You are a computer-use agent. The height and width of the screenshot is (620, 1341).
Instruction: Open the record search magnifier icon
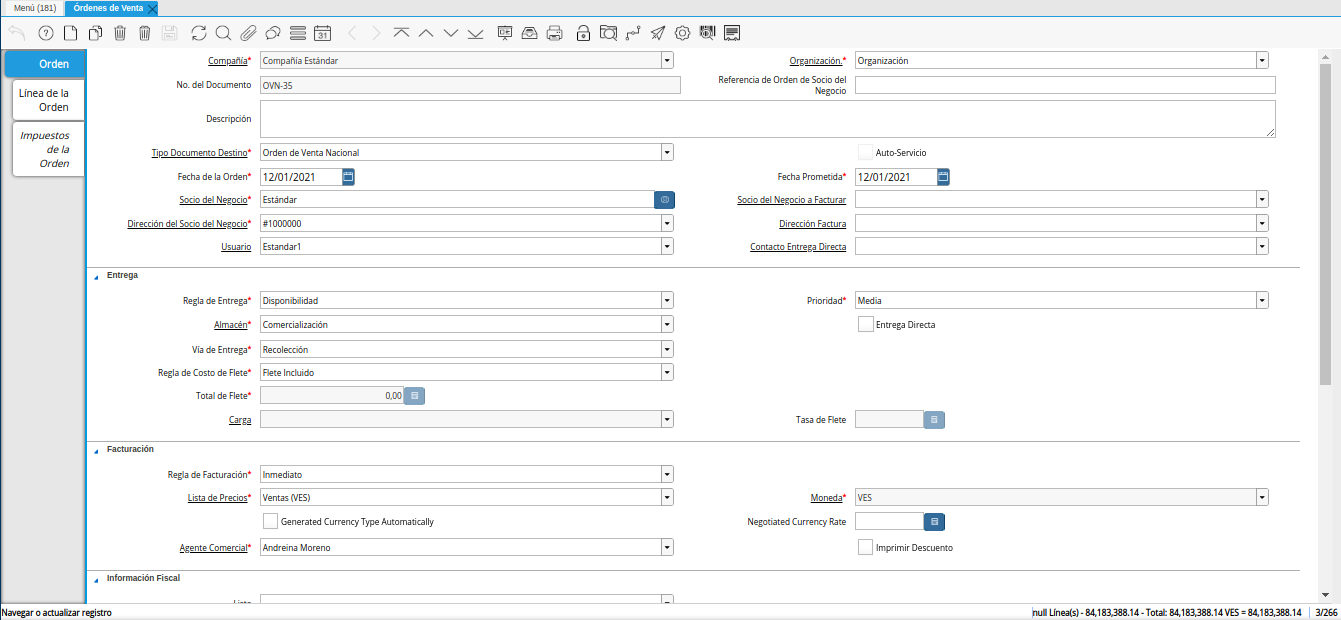point(223,33)
